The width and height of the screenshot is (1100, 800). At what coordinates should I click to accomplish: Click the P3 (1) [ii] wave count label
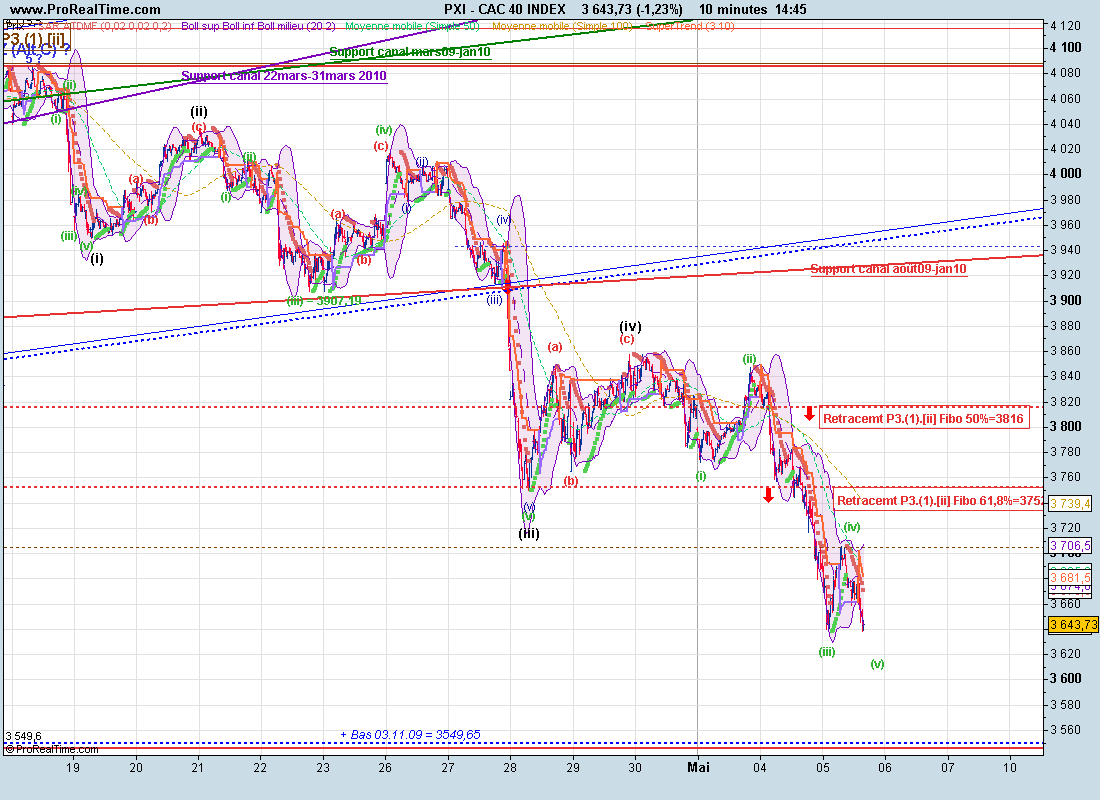[35, 38]
